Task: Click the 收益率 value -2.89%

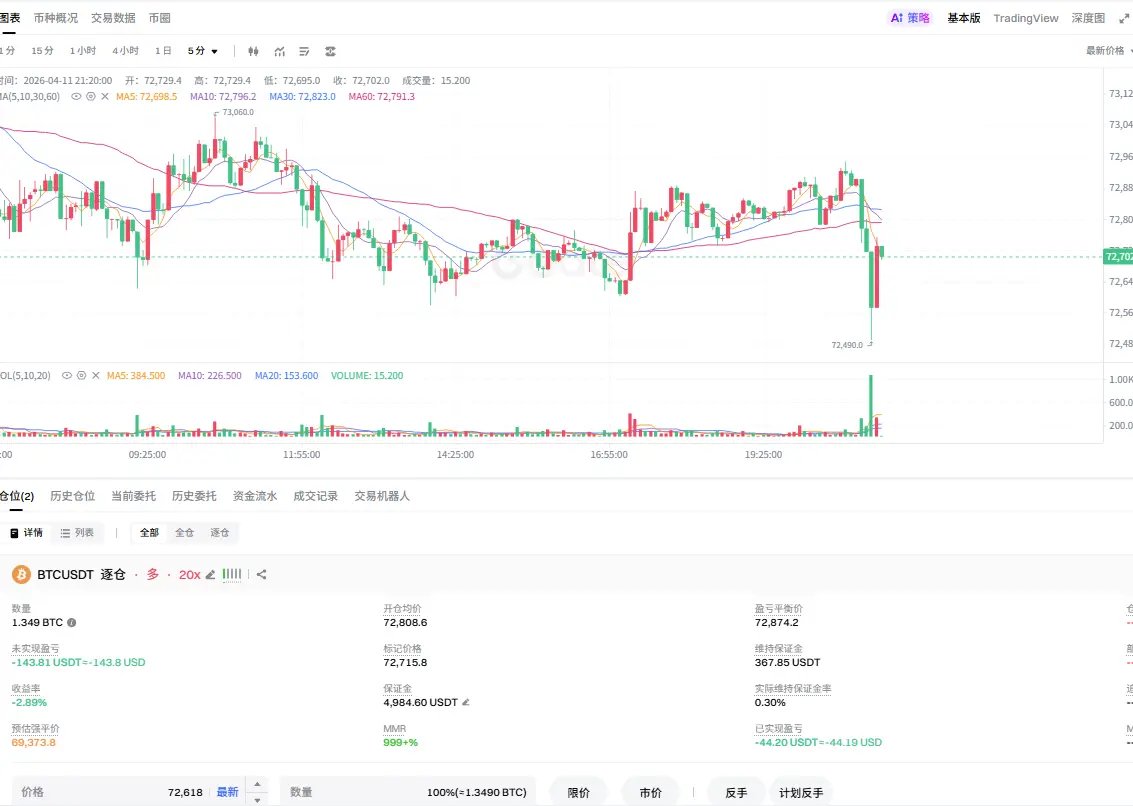Action: pyautogui.click(x=29, y=703)
